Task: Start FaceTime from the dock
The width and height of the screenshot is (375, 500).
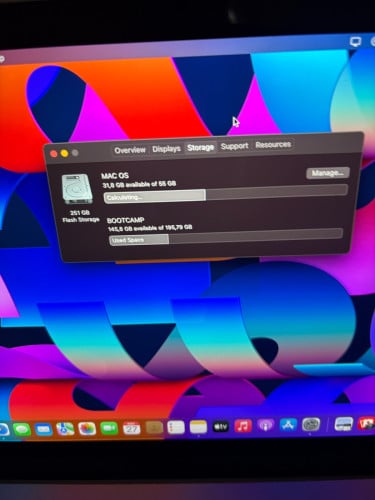Action: pyautogui.click(x=109, y=428)
